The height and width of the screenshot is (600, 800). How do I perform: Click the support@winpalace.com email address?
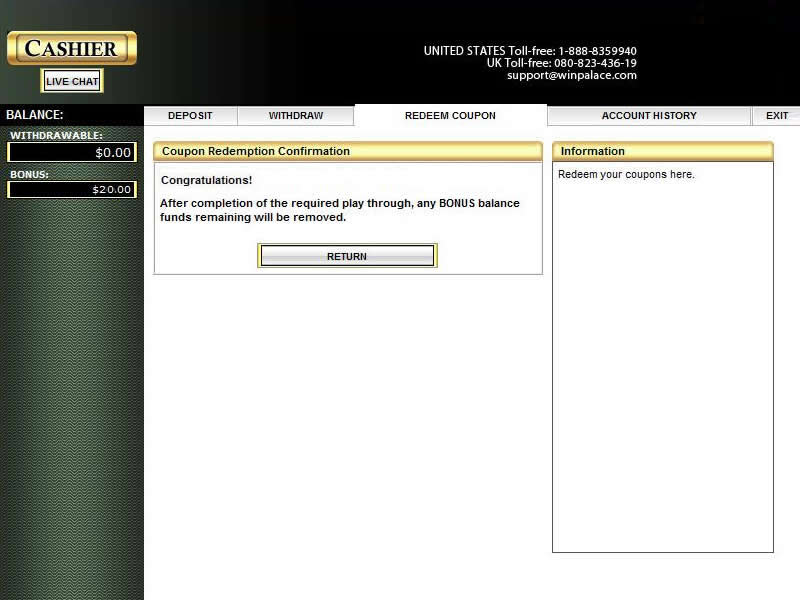[571, 76]
